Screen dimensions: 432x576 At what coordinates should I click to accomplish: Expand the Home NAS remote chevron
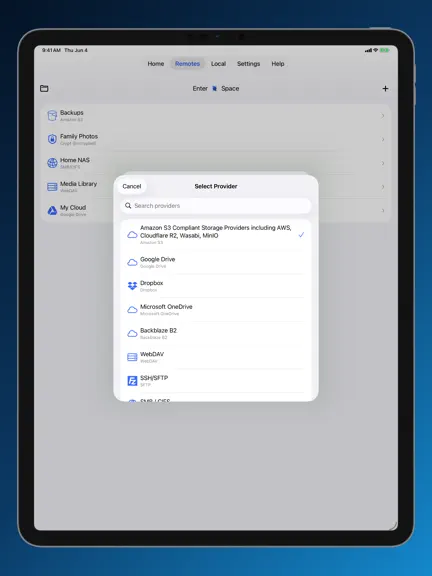coord(383,163)
